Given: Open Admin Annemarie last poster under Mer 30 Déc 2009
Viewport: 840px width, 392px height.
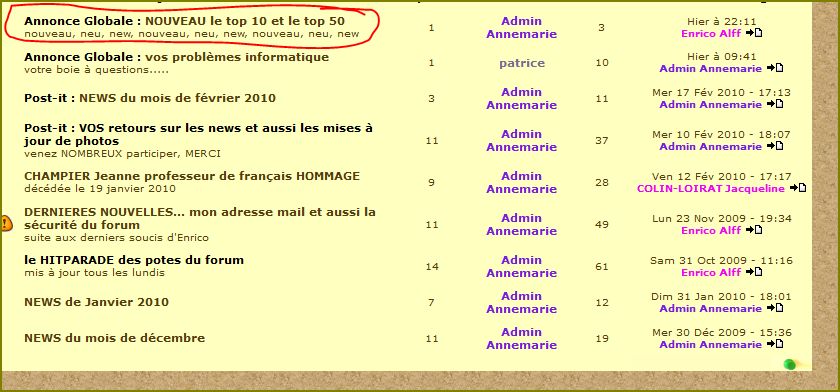Looking at the screenshot, I should click(x=710, y=344).
